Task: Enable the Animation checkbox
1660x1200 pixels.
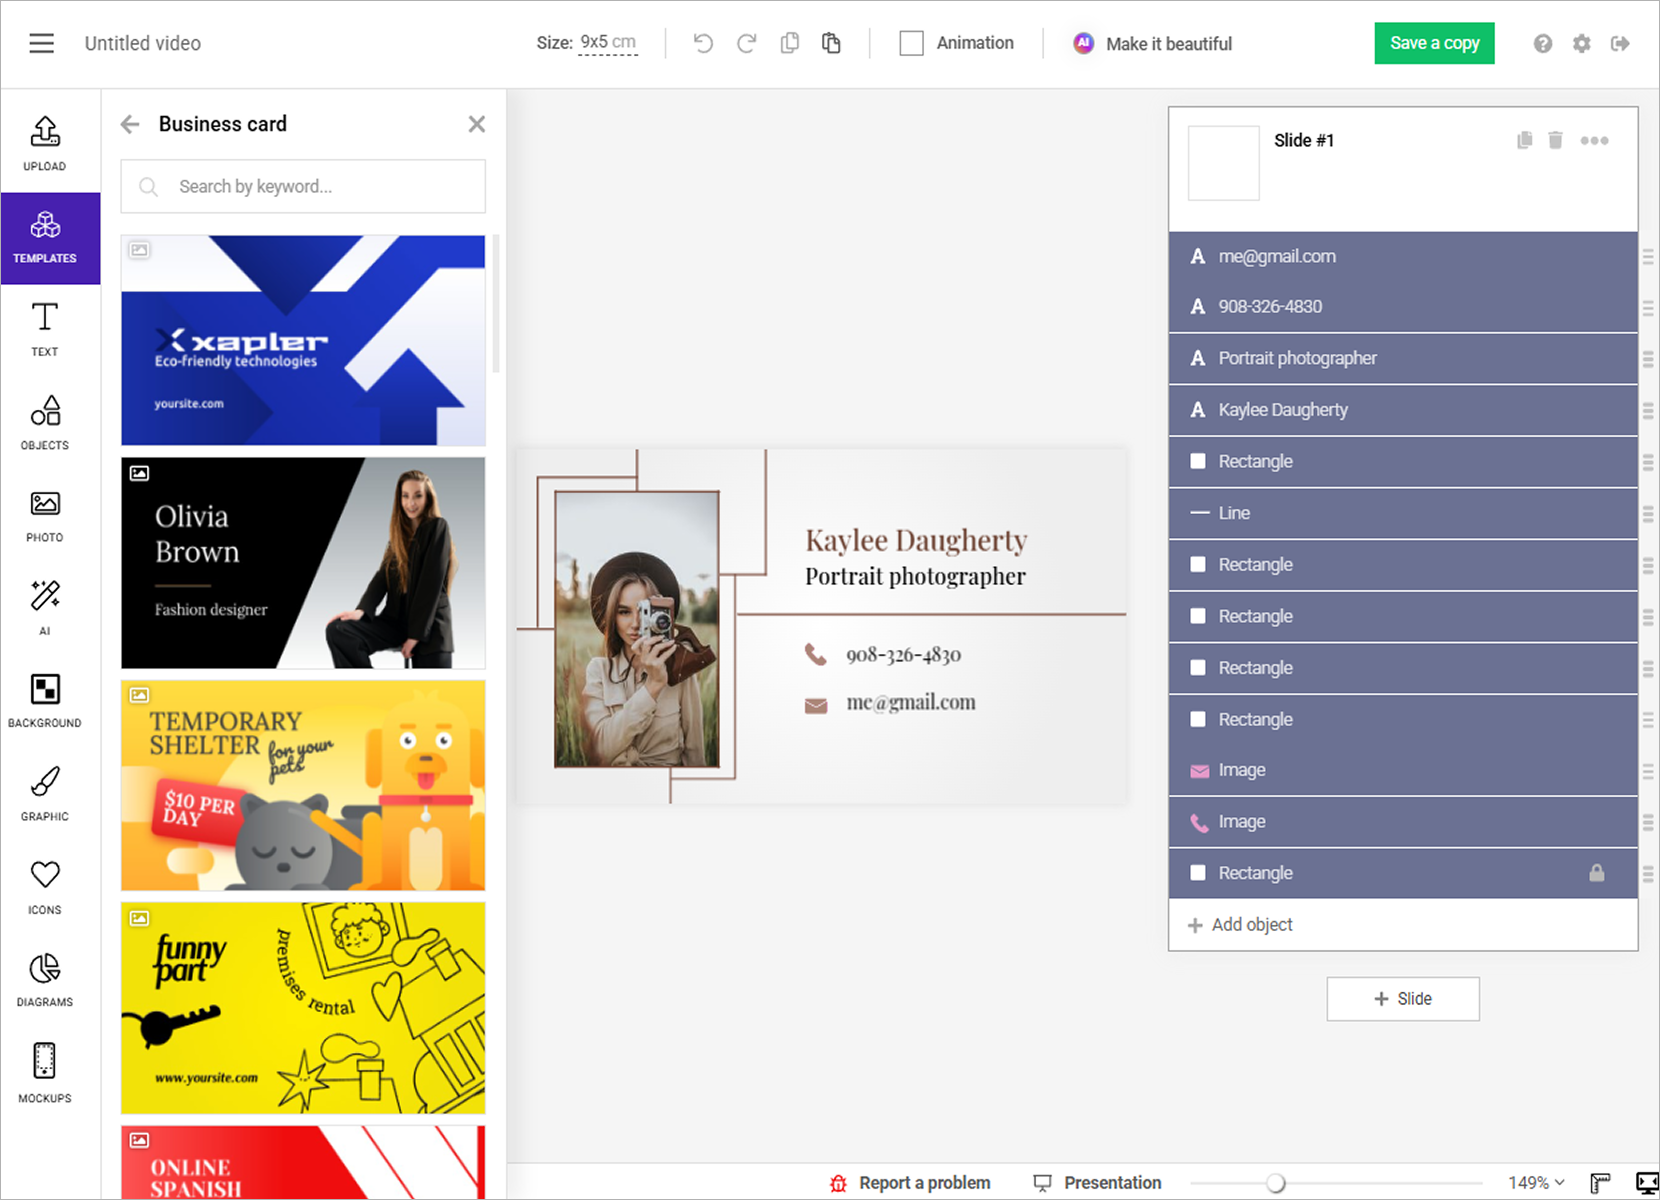Action: [911, 43]
